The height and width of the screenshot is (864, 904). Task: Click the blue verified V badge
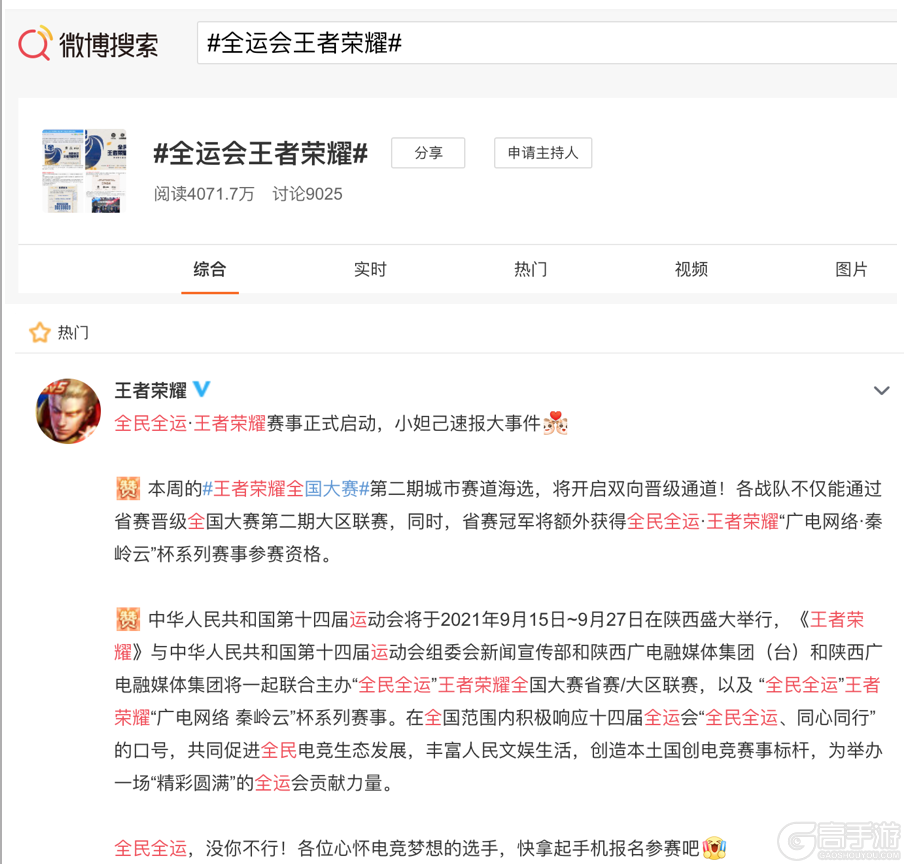pyautogui.click(x=201, y=389)
